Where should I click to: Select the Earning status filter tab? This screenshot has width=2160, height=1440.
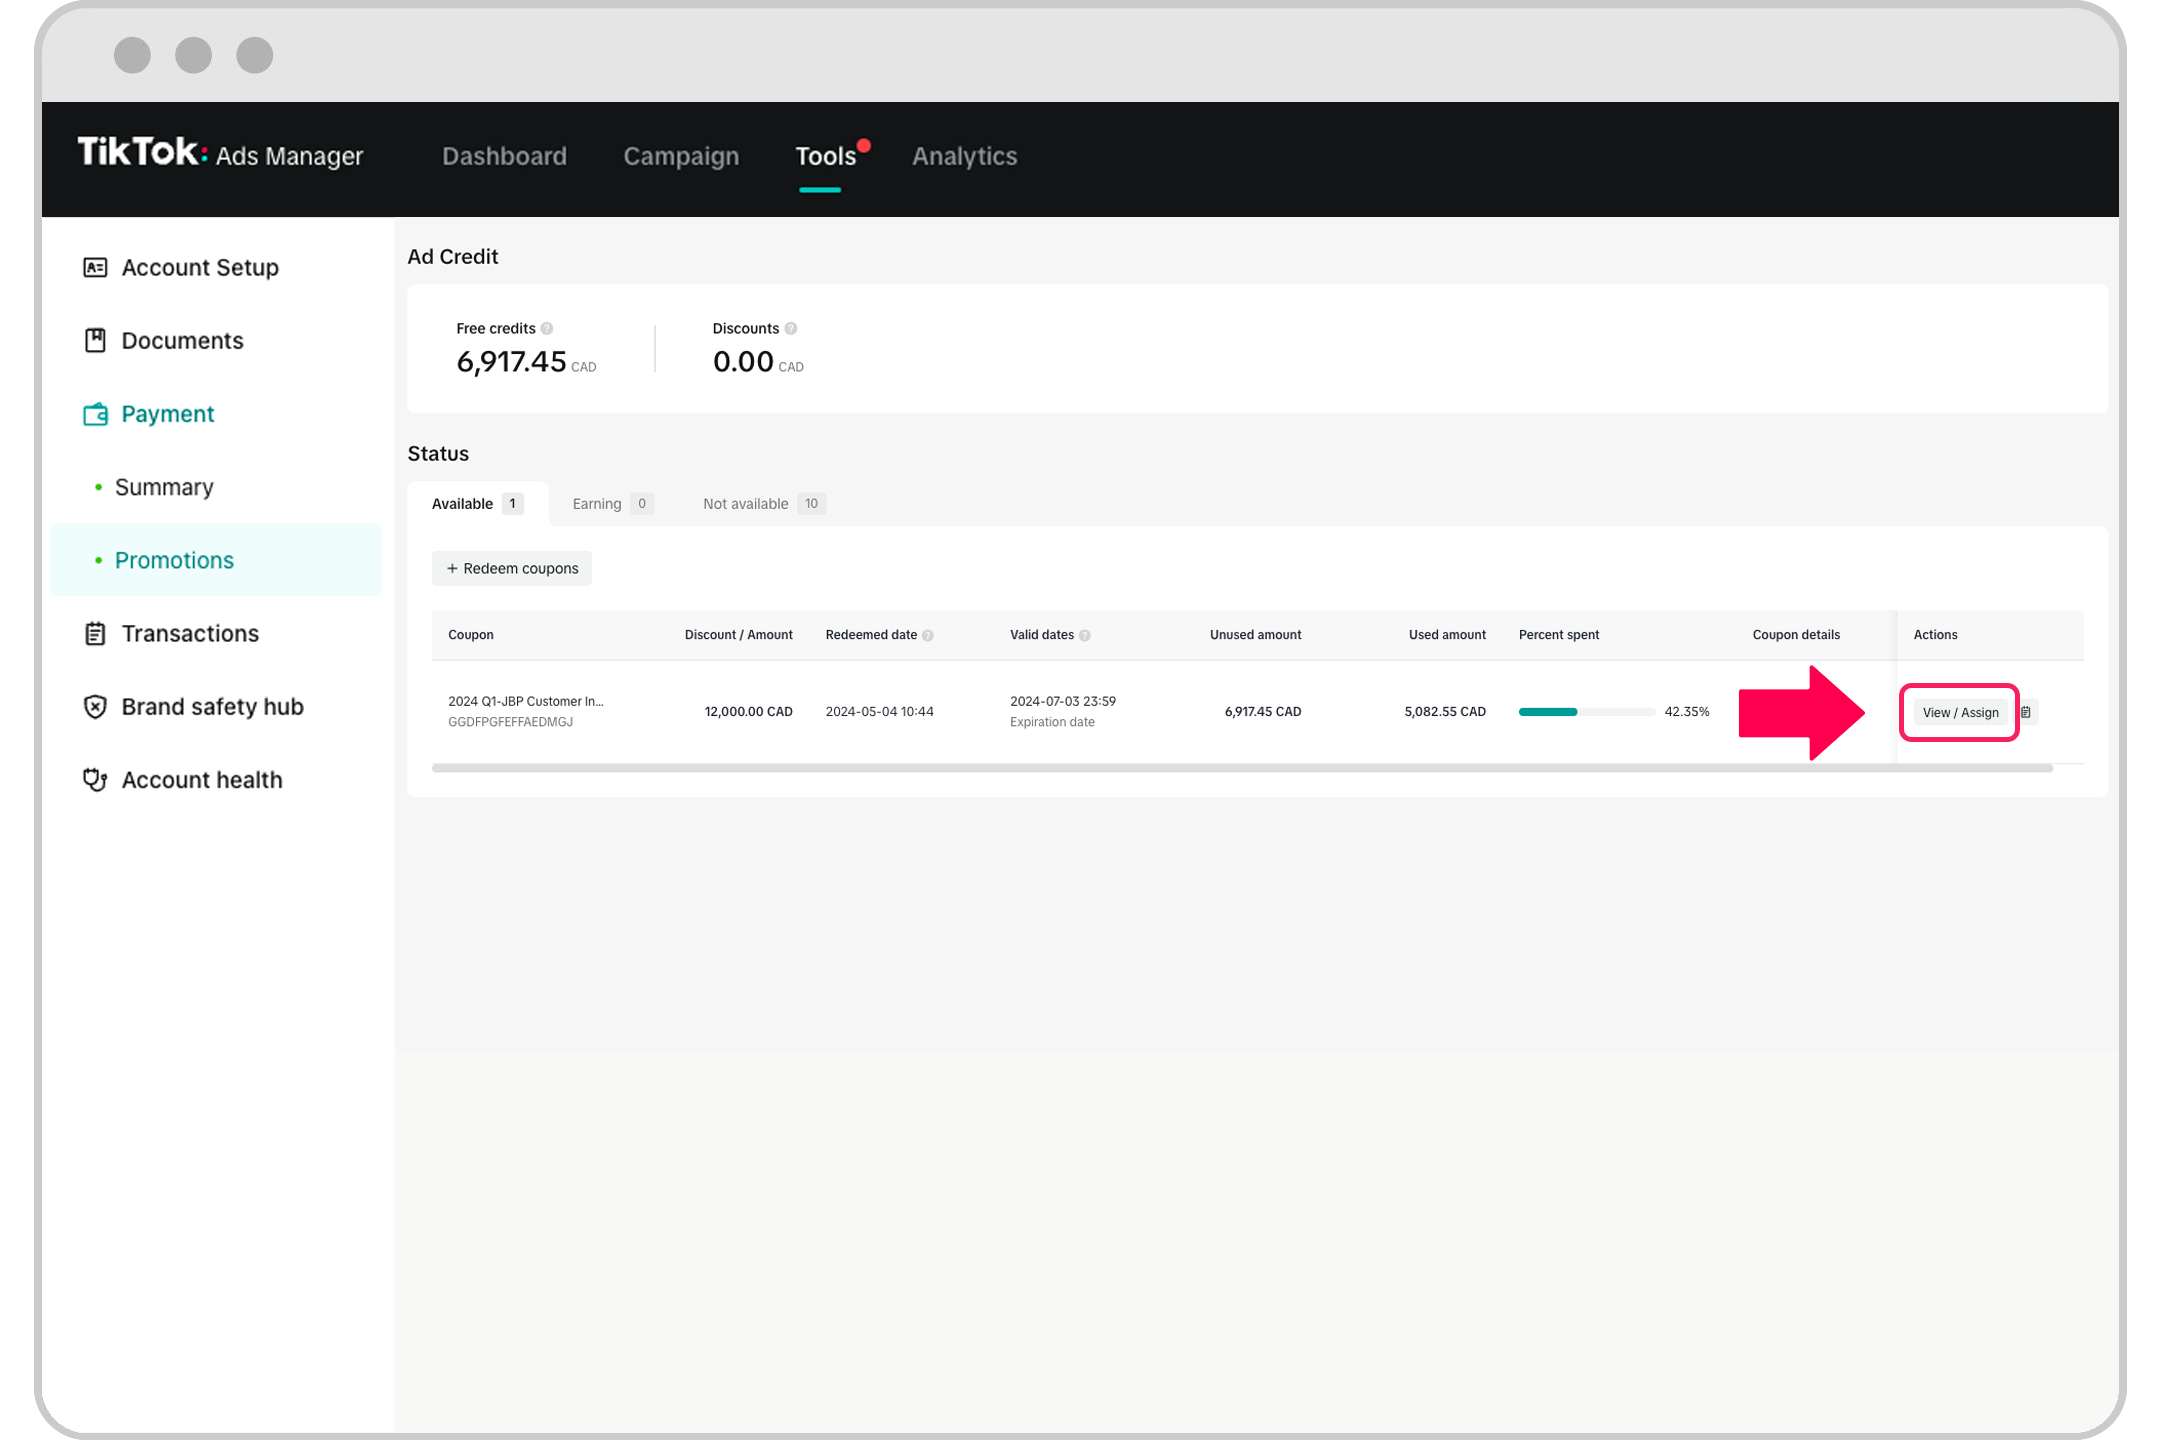(x=609, y=503)
